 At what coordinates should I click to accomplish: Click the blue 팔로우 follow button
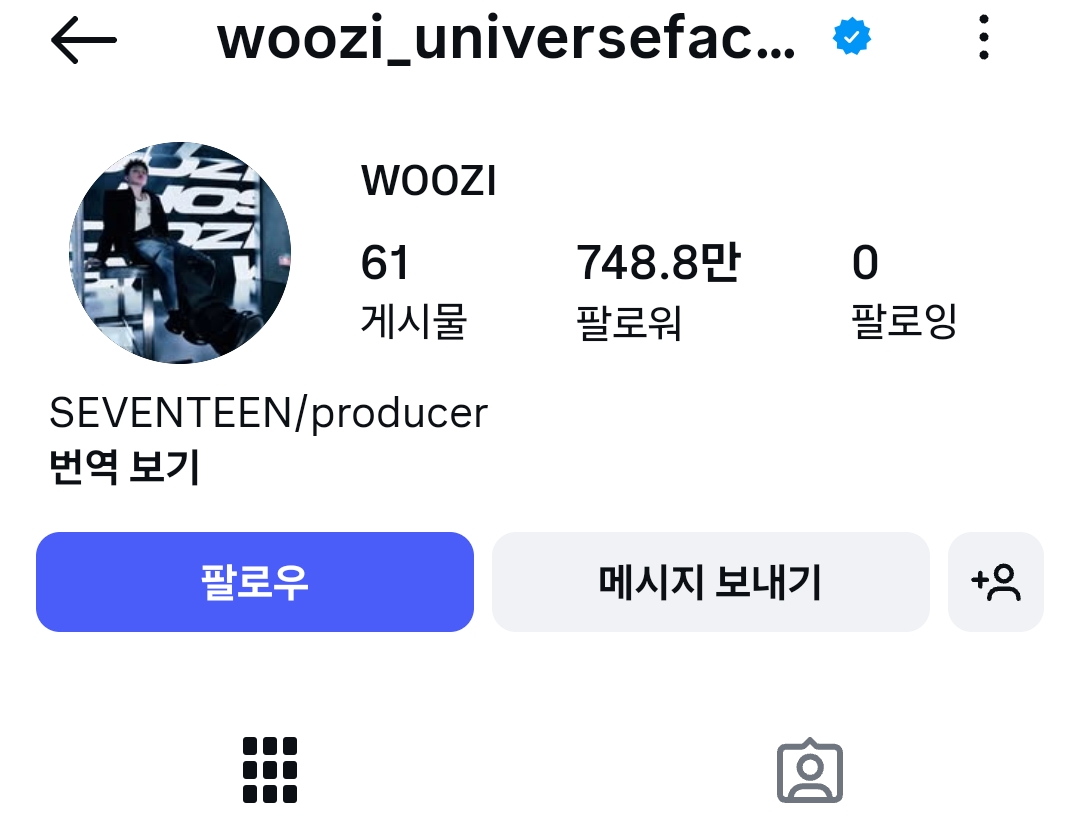[255, 582]
